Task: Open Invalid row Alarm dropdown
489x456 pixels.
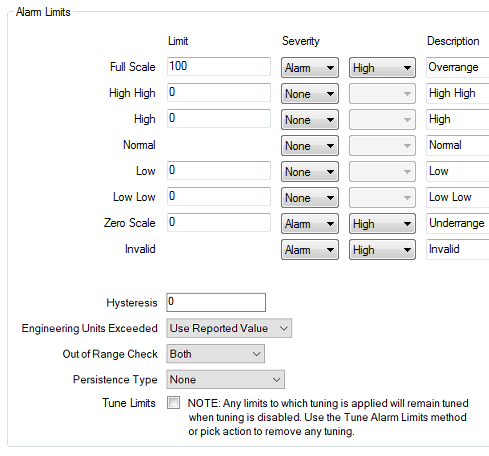Action: pyautogui.click(x=310, y=250)
